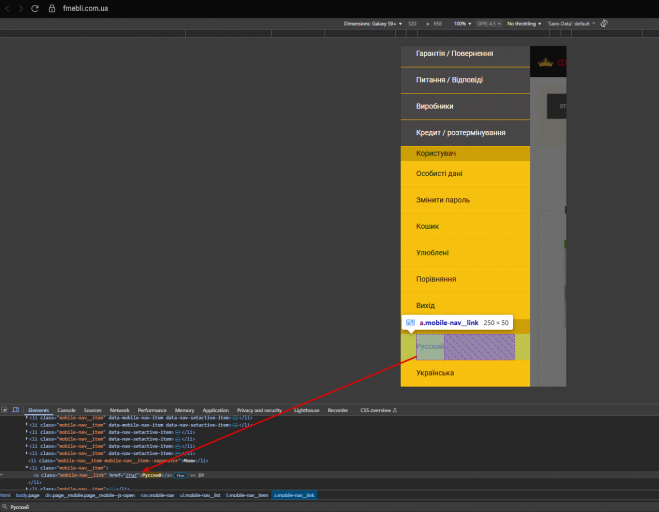Open the Recorder tab
The width and height of the screenshot is (659, 512).
point(337,410)
